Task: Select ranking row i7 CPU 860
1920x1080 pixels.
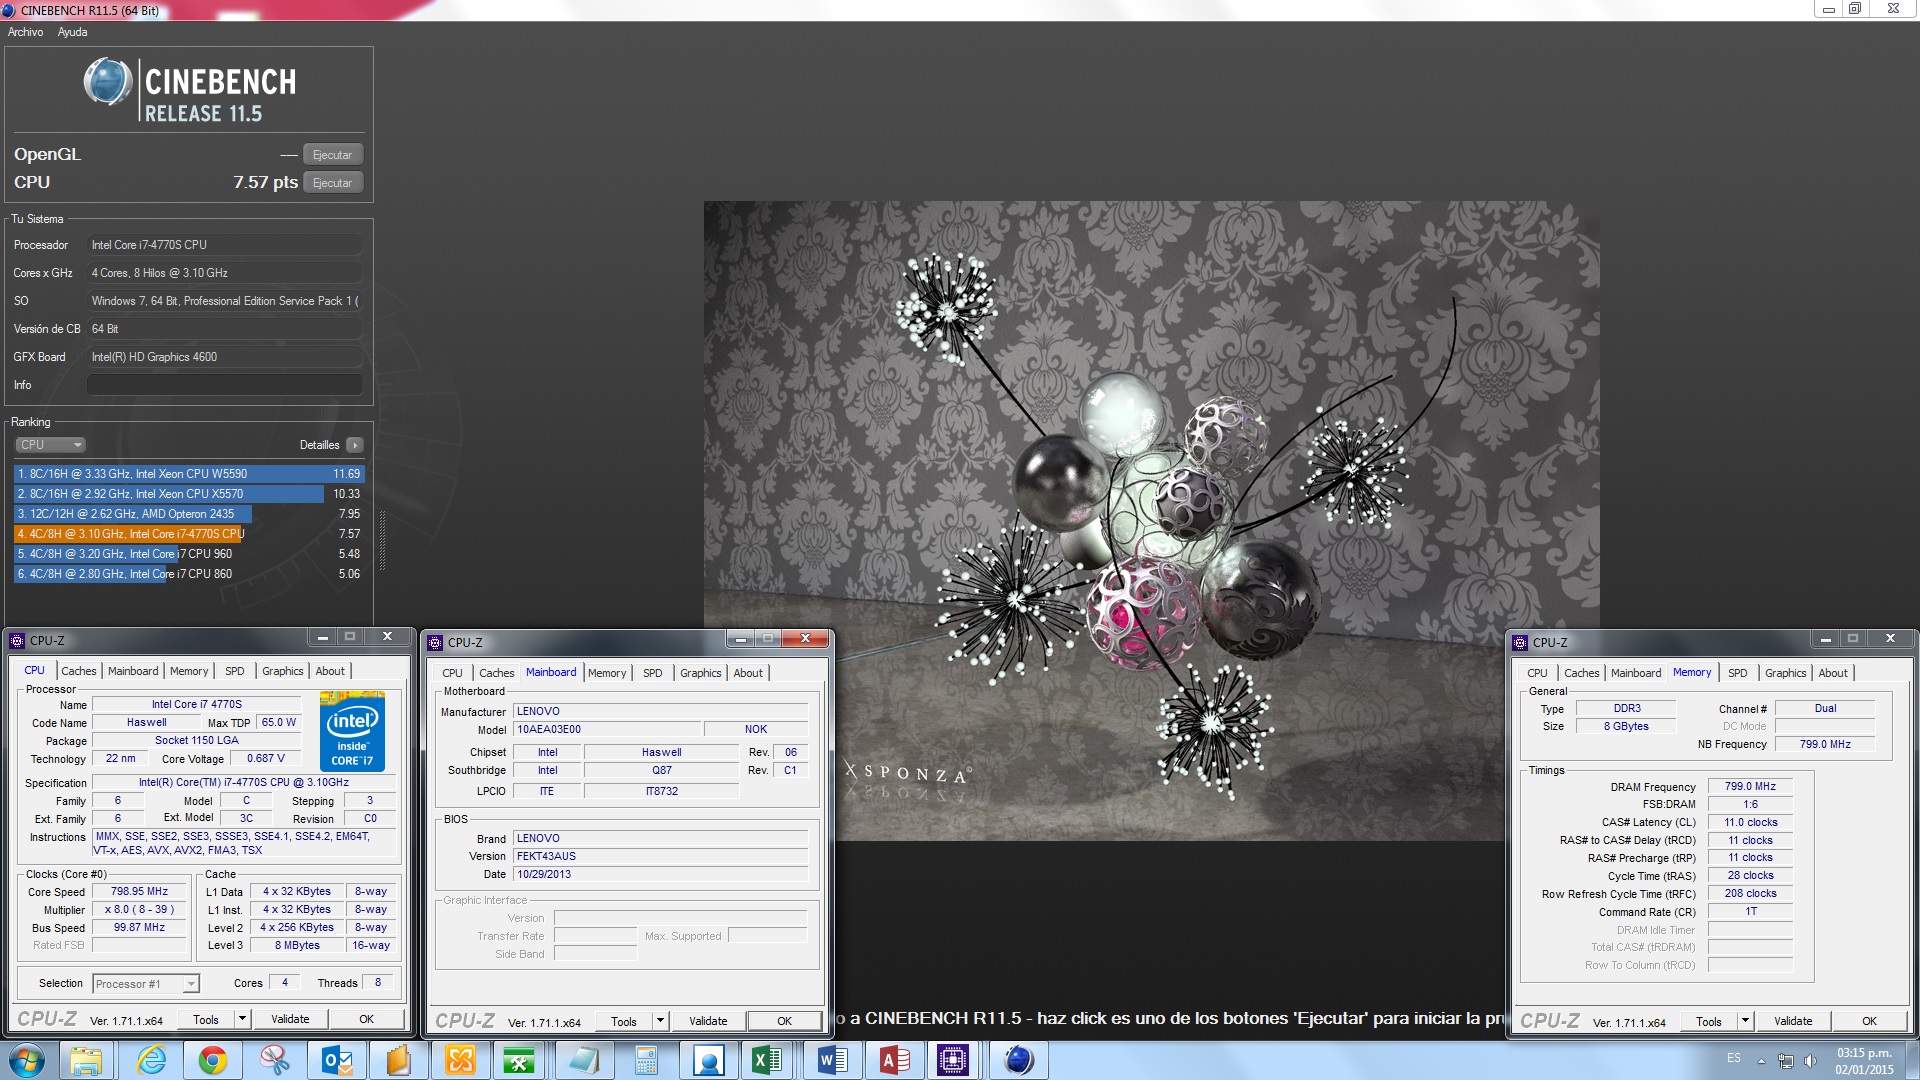Action: pos(189,574)
